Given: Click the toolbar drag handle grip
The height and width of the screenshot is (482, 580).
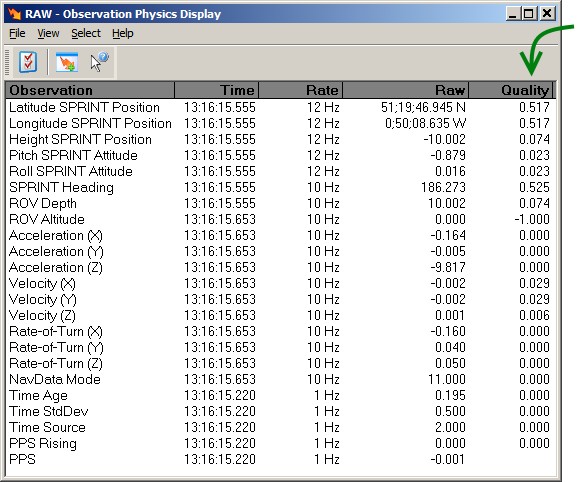Looking at the screenshot, I should (x=7, y=62).
